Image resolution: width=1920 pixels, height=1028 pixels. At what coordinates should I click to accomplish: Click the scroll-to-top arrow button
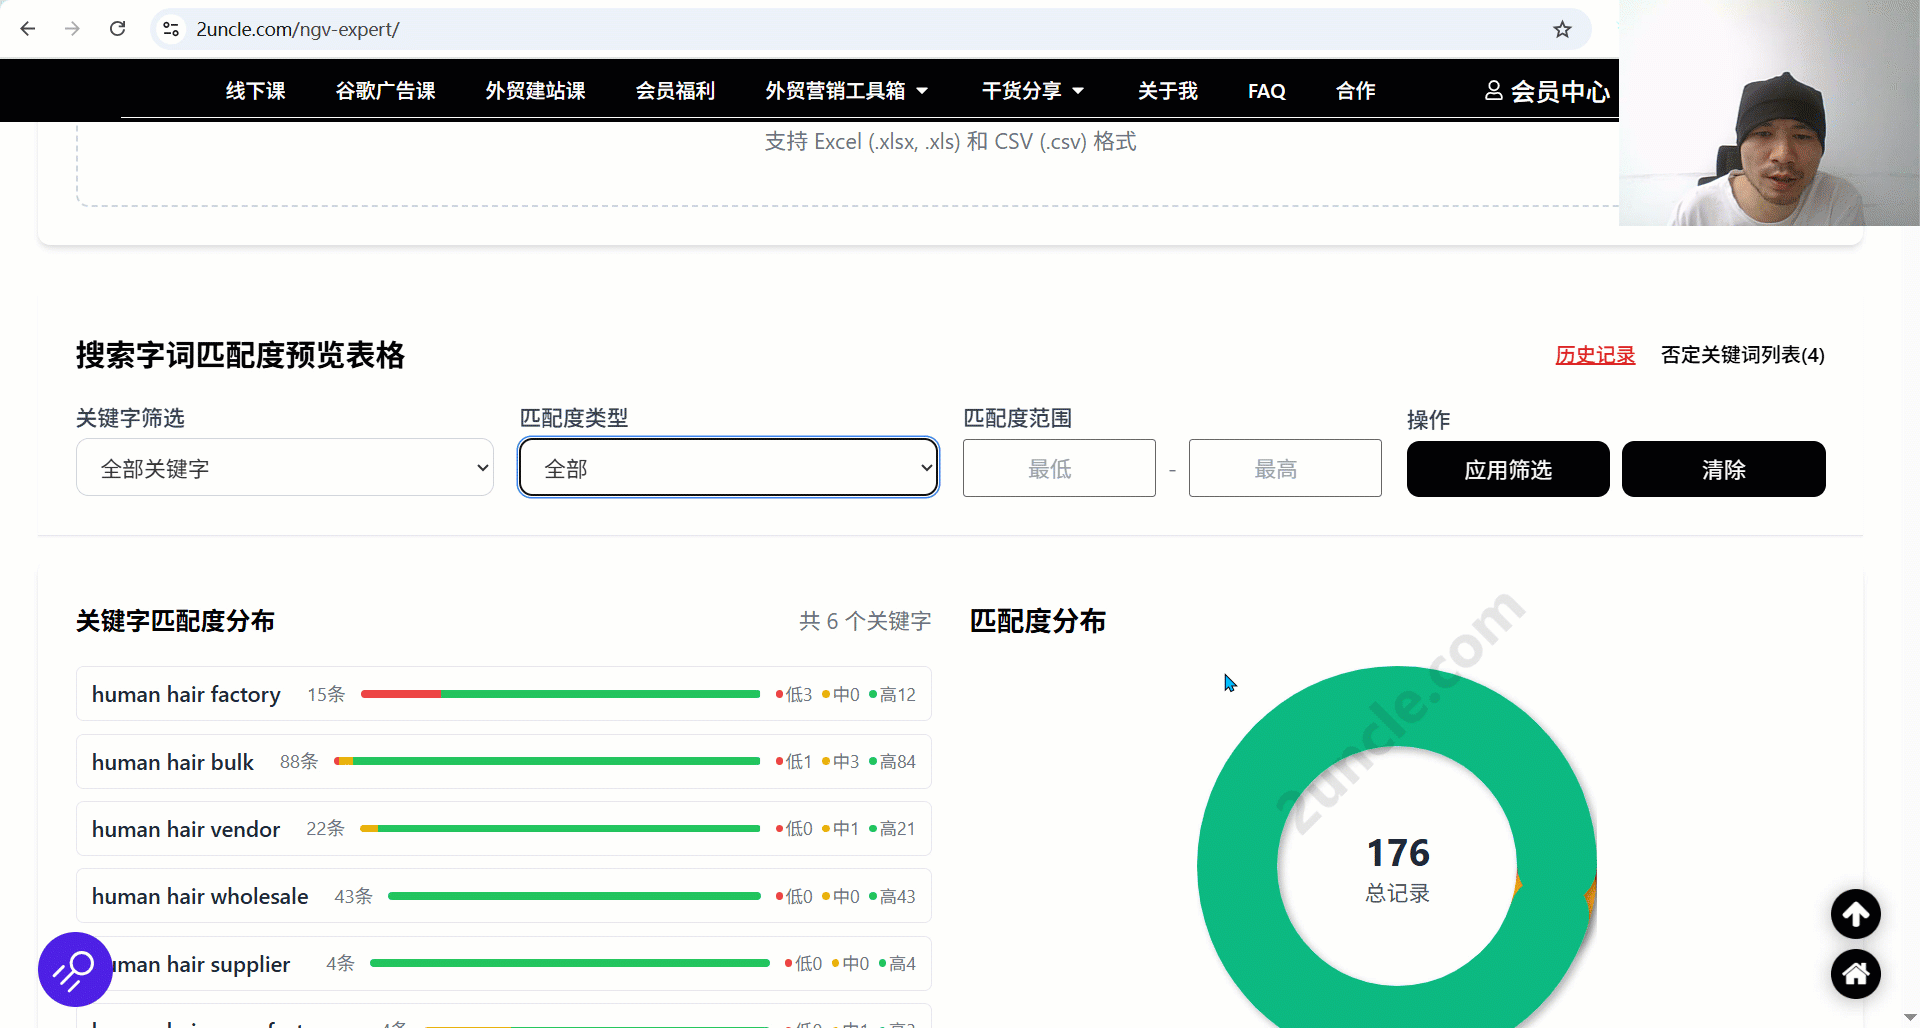1855,914
